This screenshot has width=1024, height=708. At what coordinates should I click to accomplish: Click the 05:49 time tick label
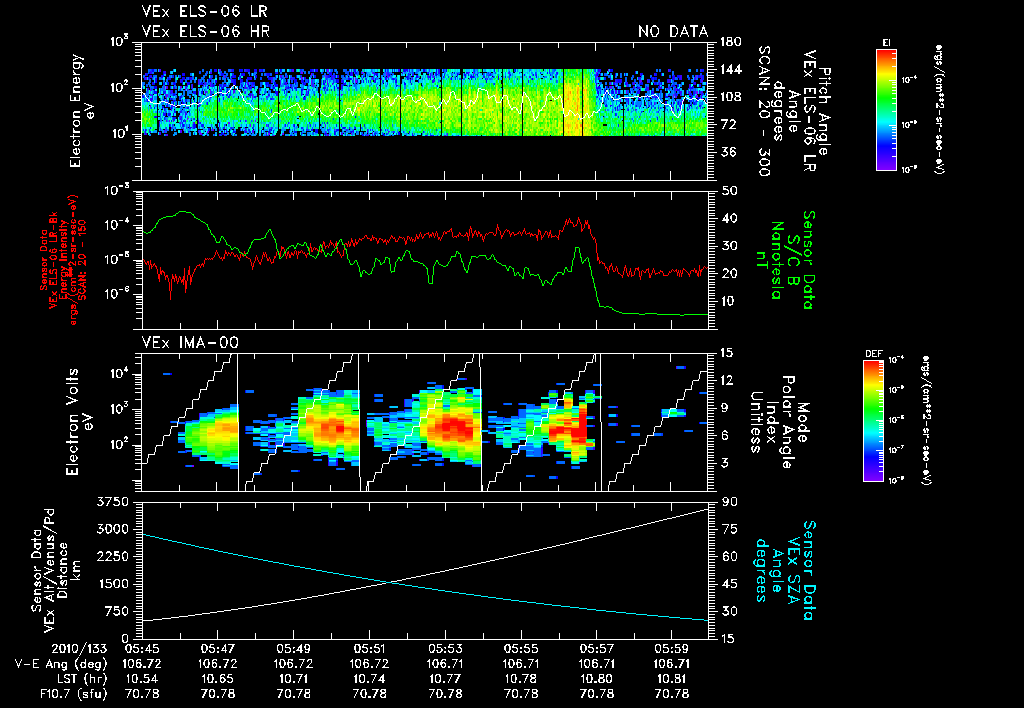(293, 649)
